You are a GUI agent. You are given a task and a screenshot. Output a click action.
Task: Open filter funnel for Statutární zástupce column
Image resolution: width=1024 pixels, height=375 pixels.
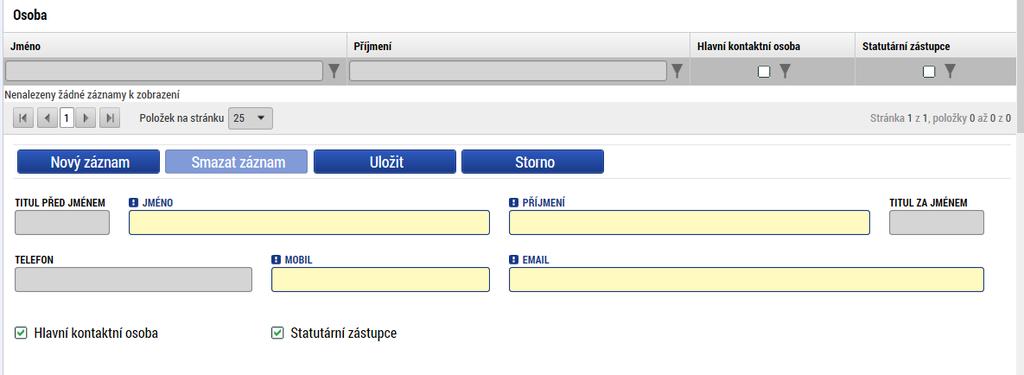[x=950, y=71]
